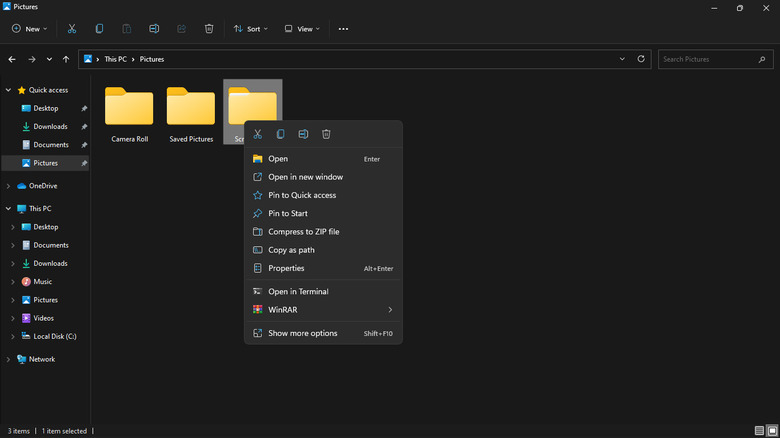Click the Rename icon in the context menu
780x438 pixels.
point(303,134)
